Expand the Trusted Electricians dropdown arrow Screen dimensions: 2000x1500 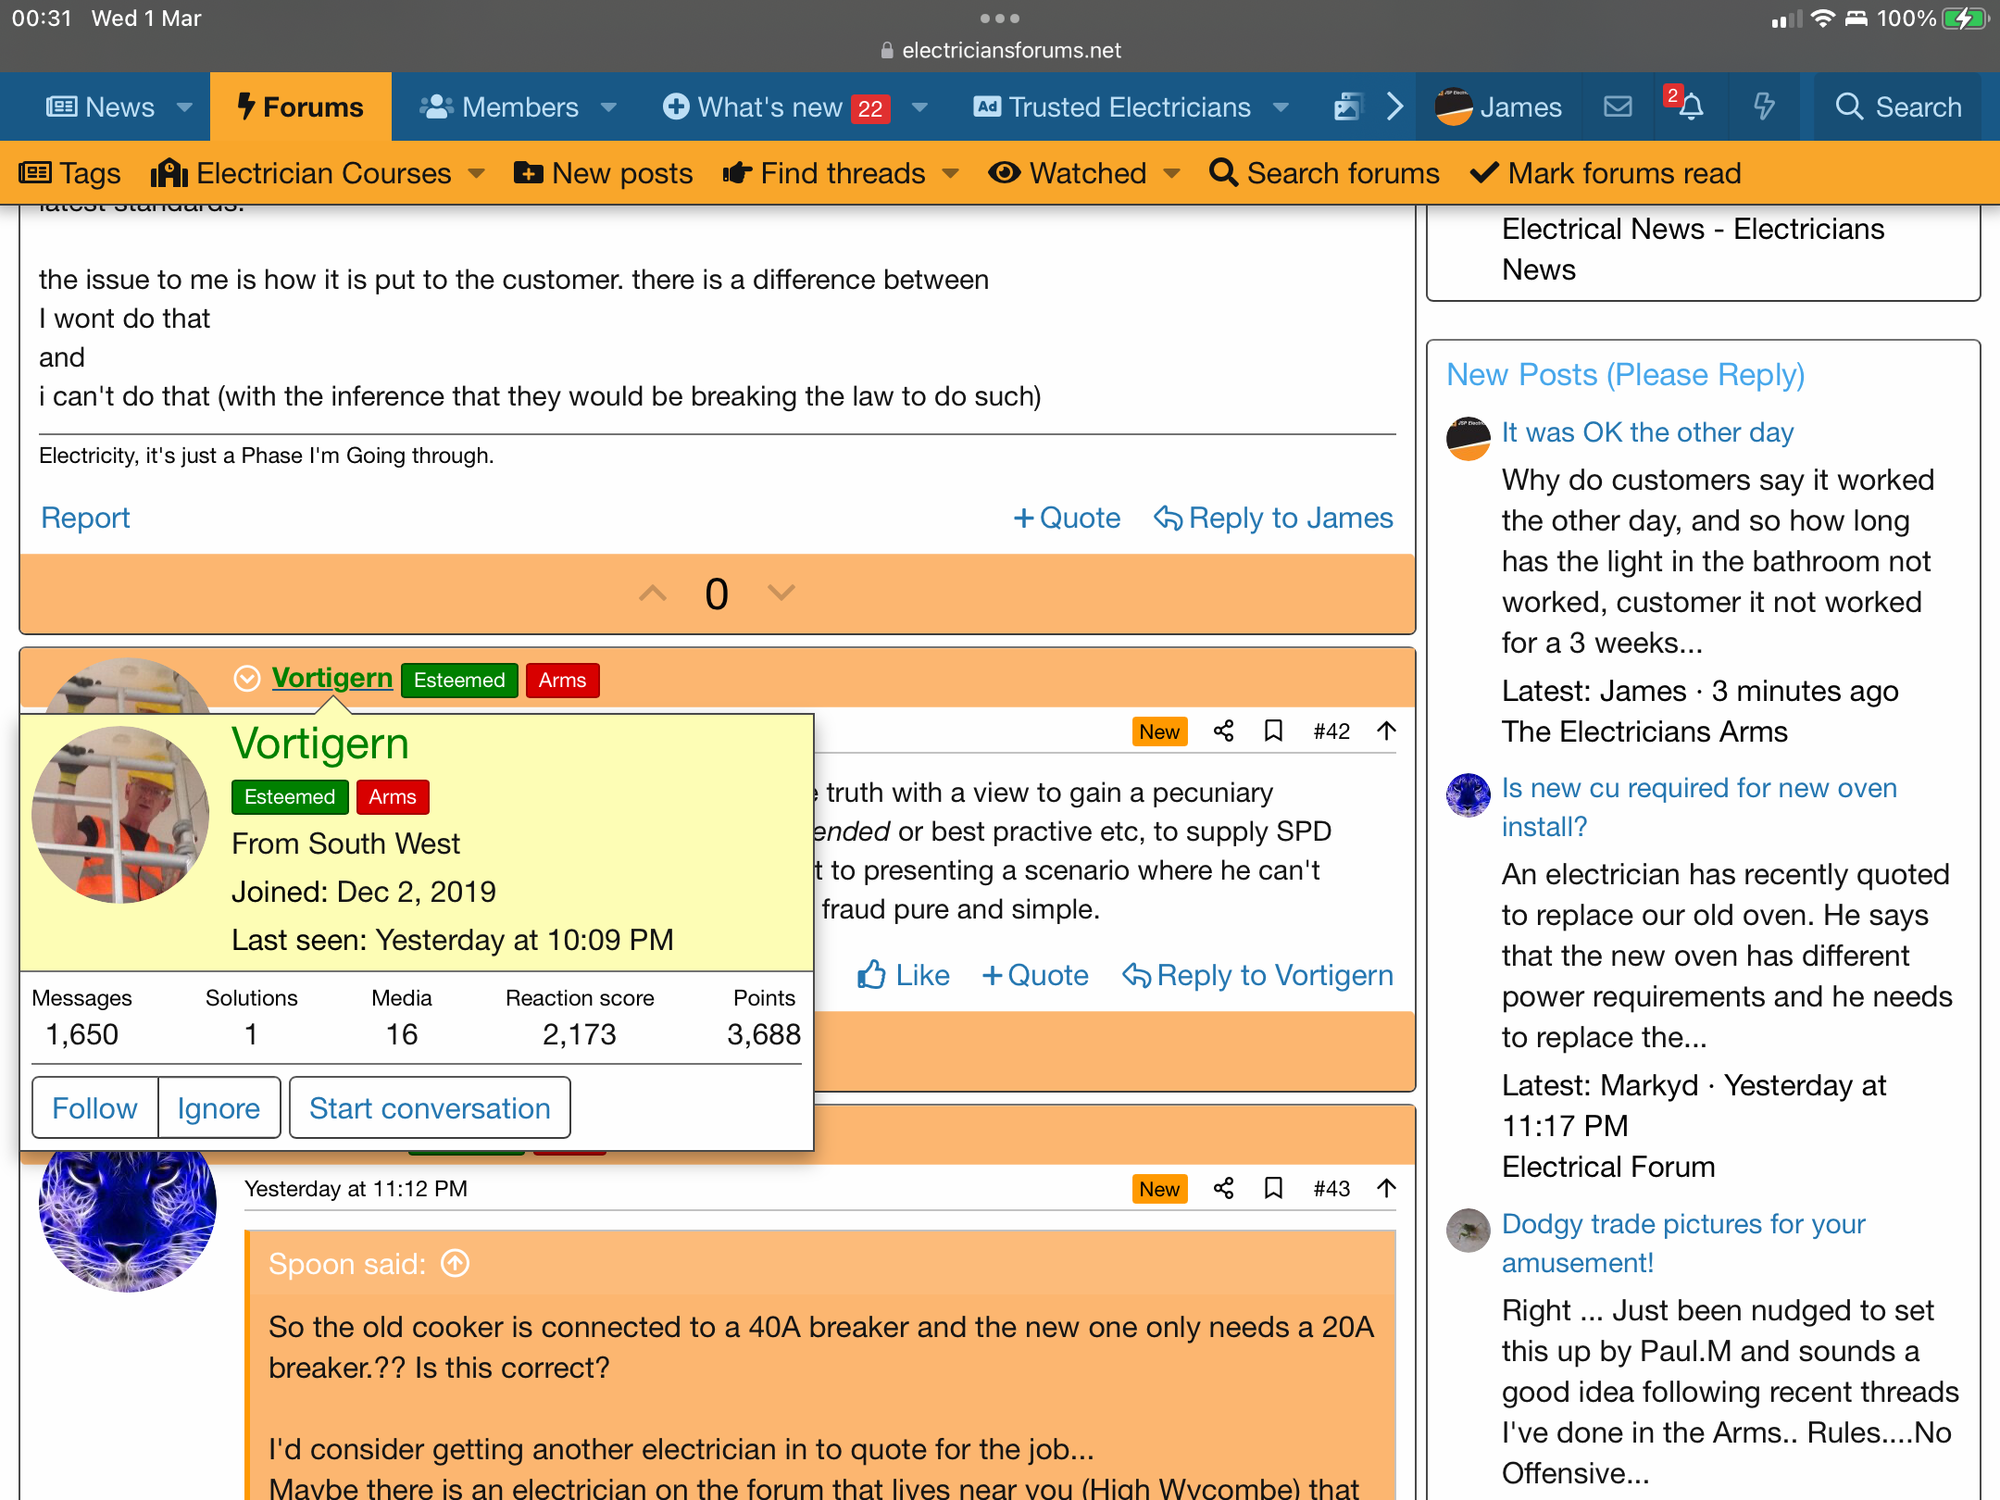point(1280,107)
